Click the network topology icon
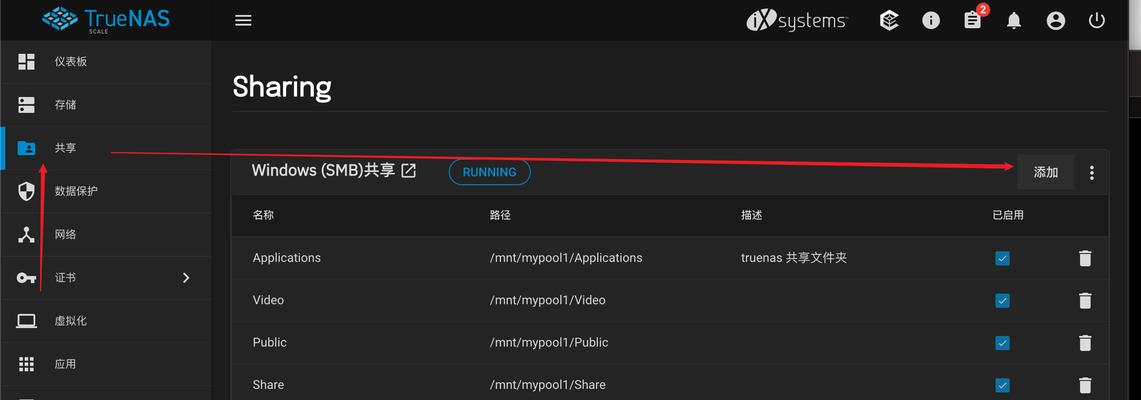 pos(26,234)
